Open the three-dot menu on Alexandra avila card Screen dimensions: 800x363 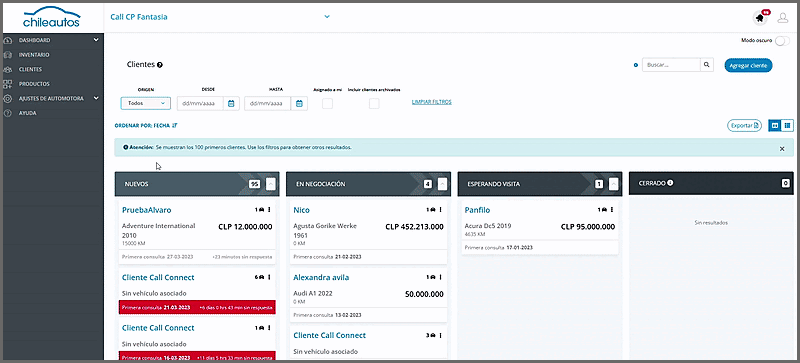440,277
